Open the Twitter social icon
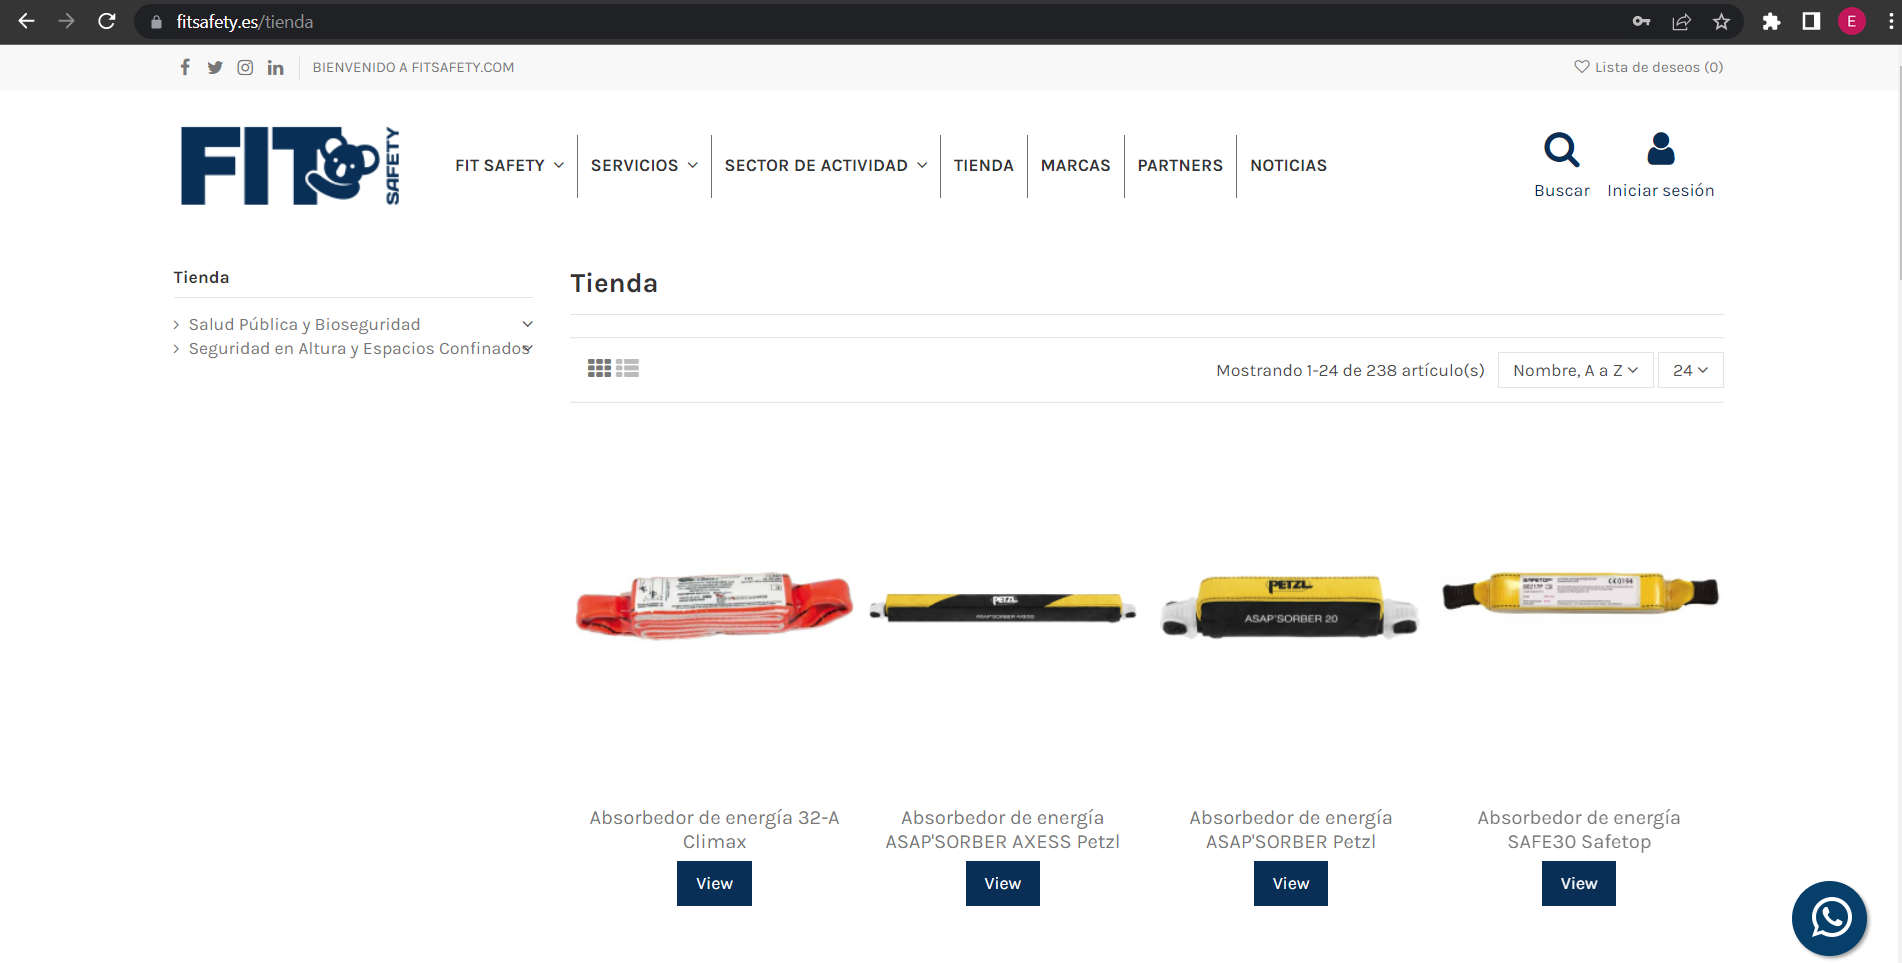This screenshot has width=1902, height=963. point(215,67)
